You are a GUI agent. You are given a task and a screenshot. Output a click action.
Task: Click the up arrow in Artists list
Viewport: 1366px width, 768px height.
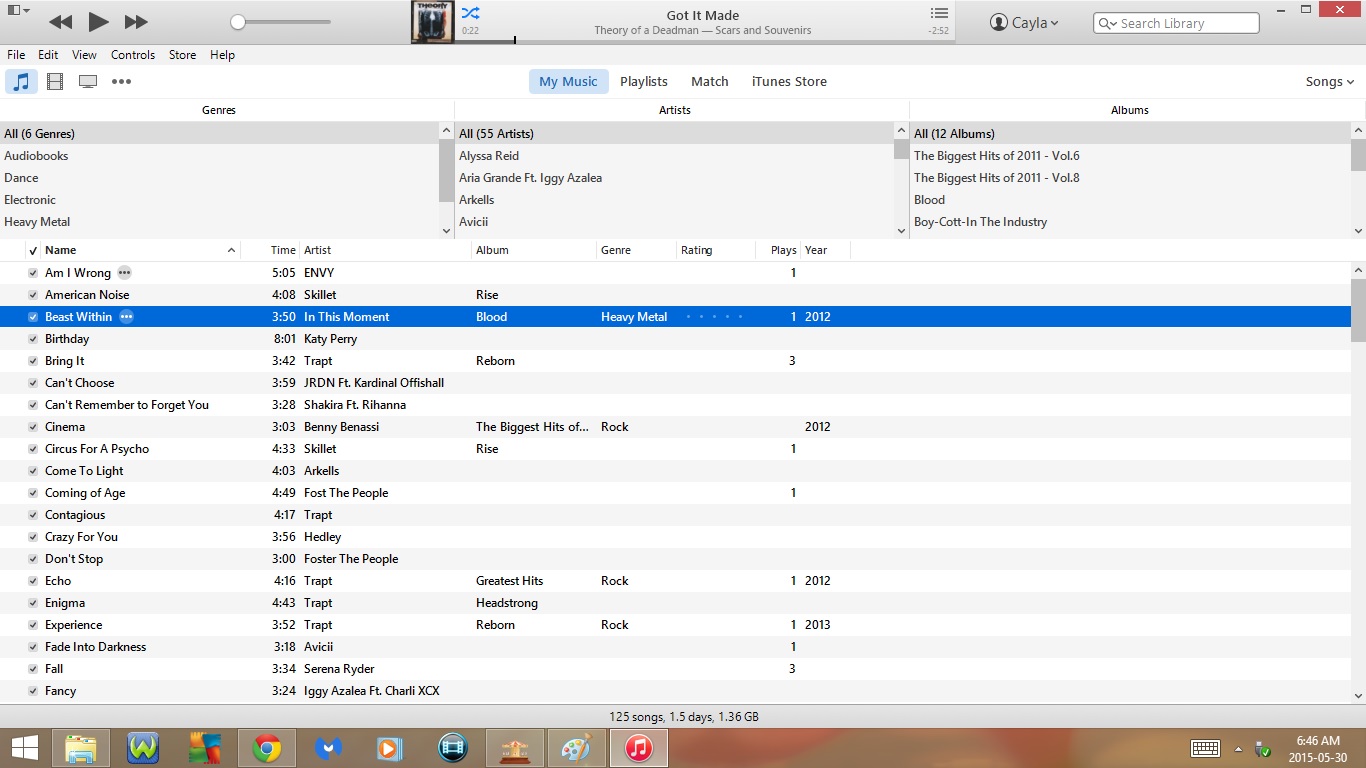[901, 130]
